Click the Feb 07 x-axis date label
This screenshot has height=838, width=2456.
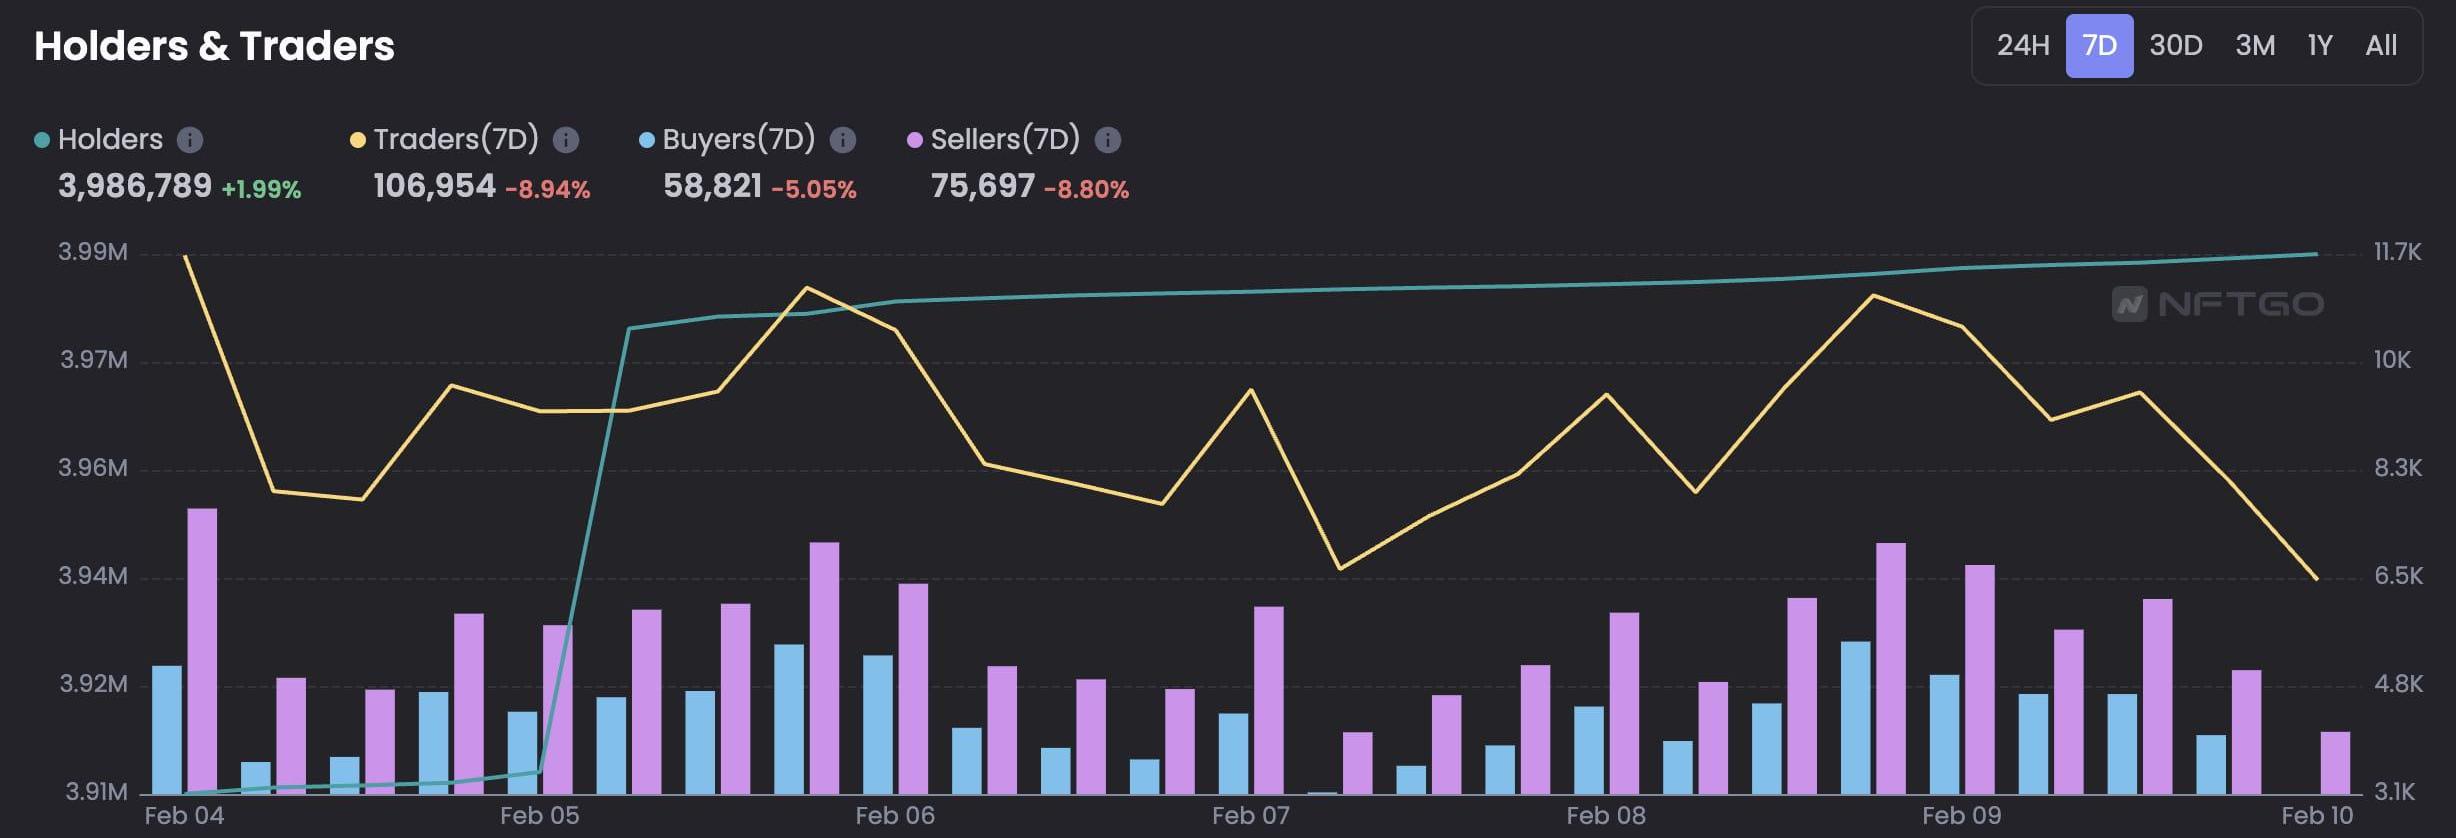pos(1250,816)
